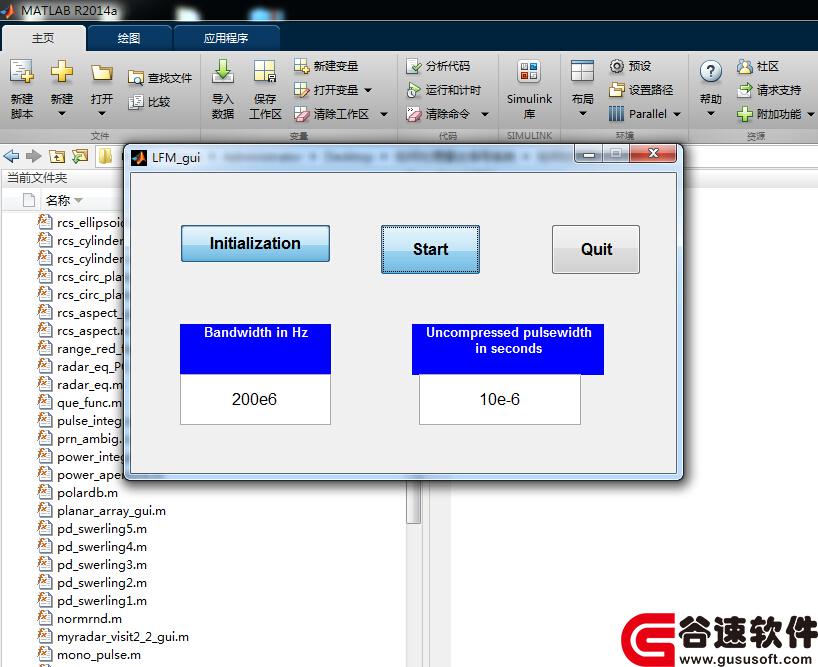Click the 新建 (New) plus icon

(62, 71)
